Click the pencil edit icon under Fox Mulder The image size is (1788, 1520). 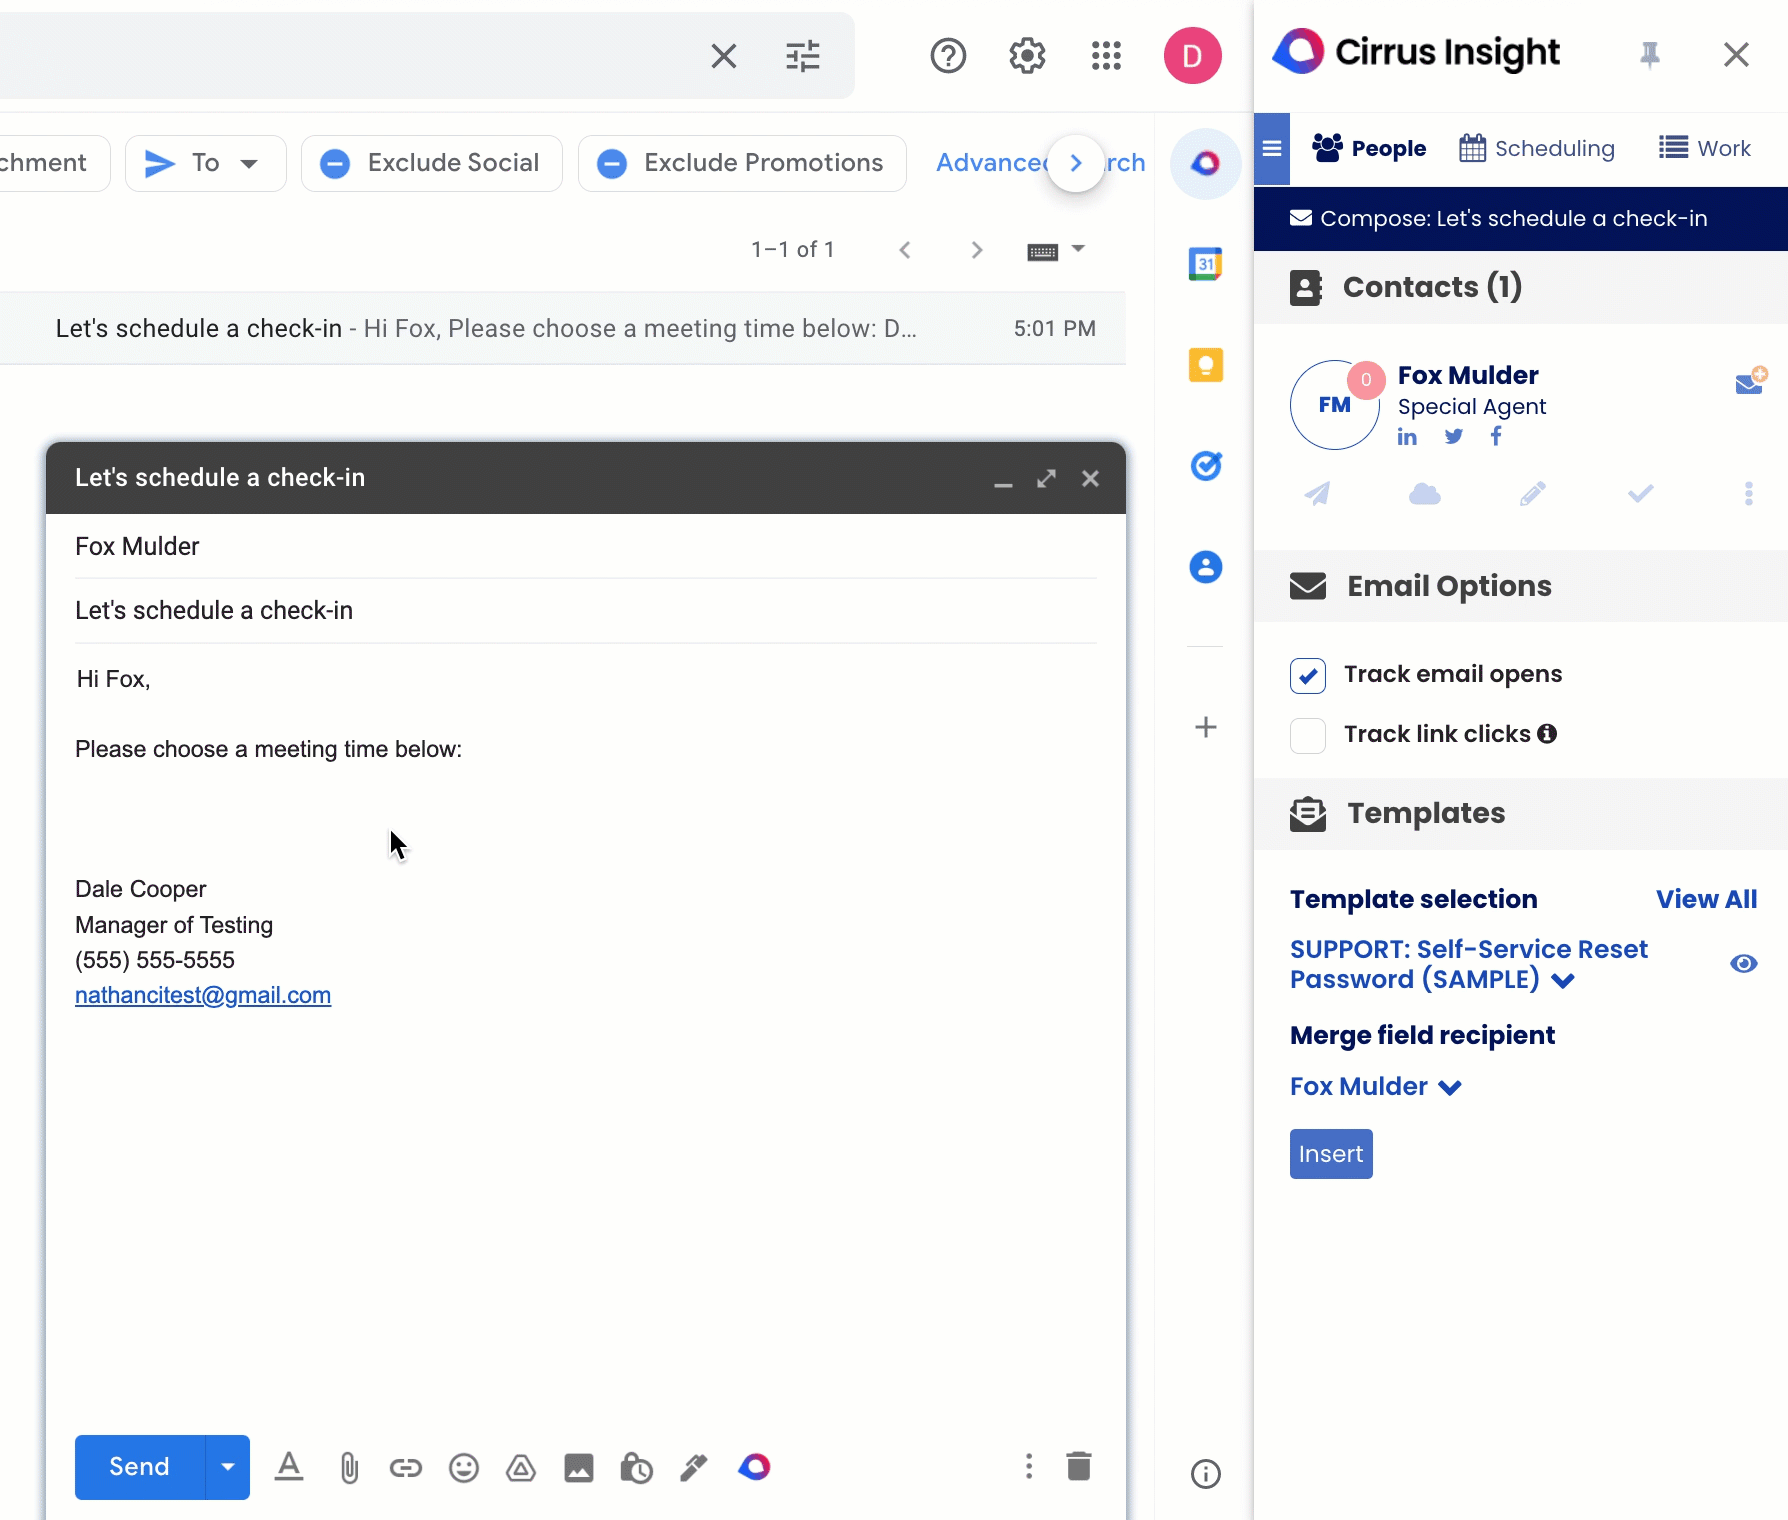tap(1533, 493)
